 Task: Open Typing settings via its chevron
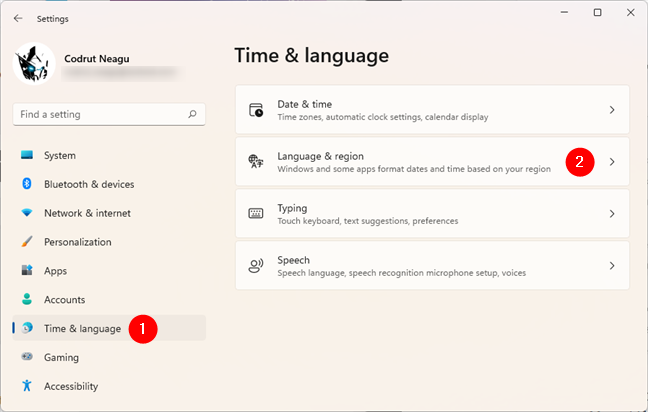pos(612,214)
